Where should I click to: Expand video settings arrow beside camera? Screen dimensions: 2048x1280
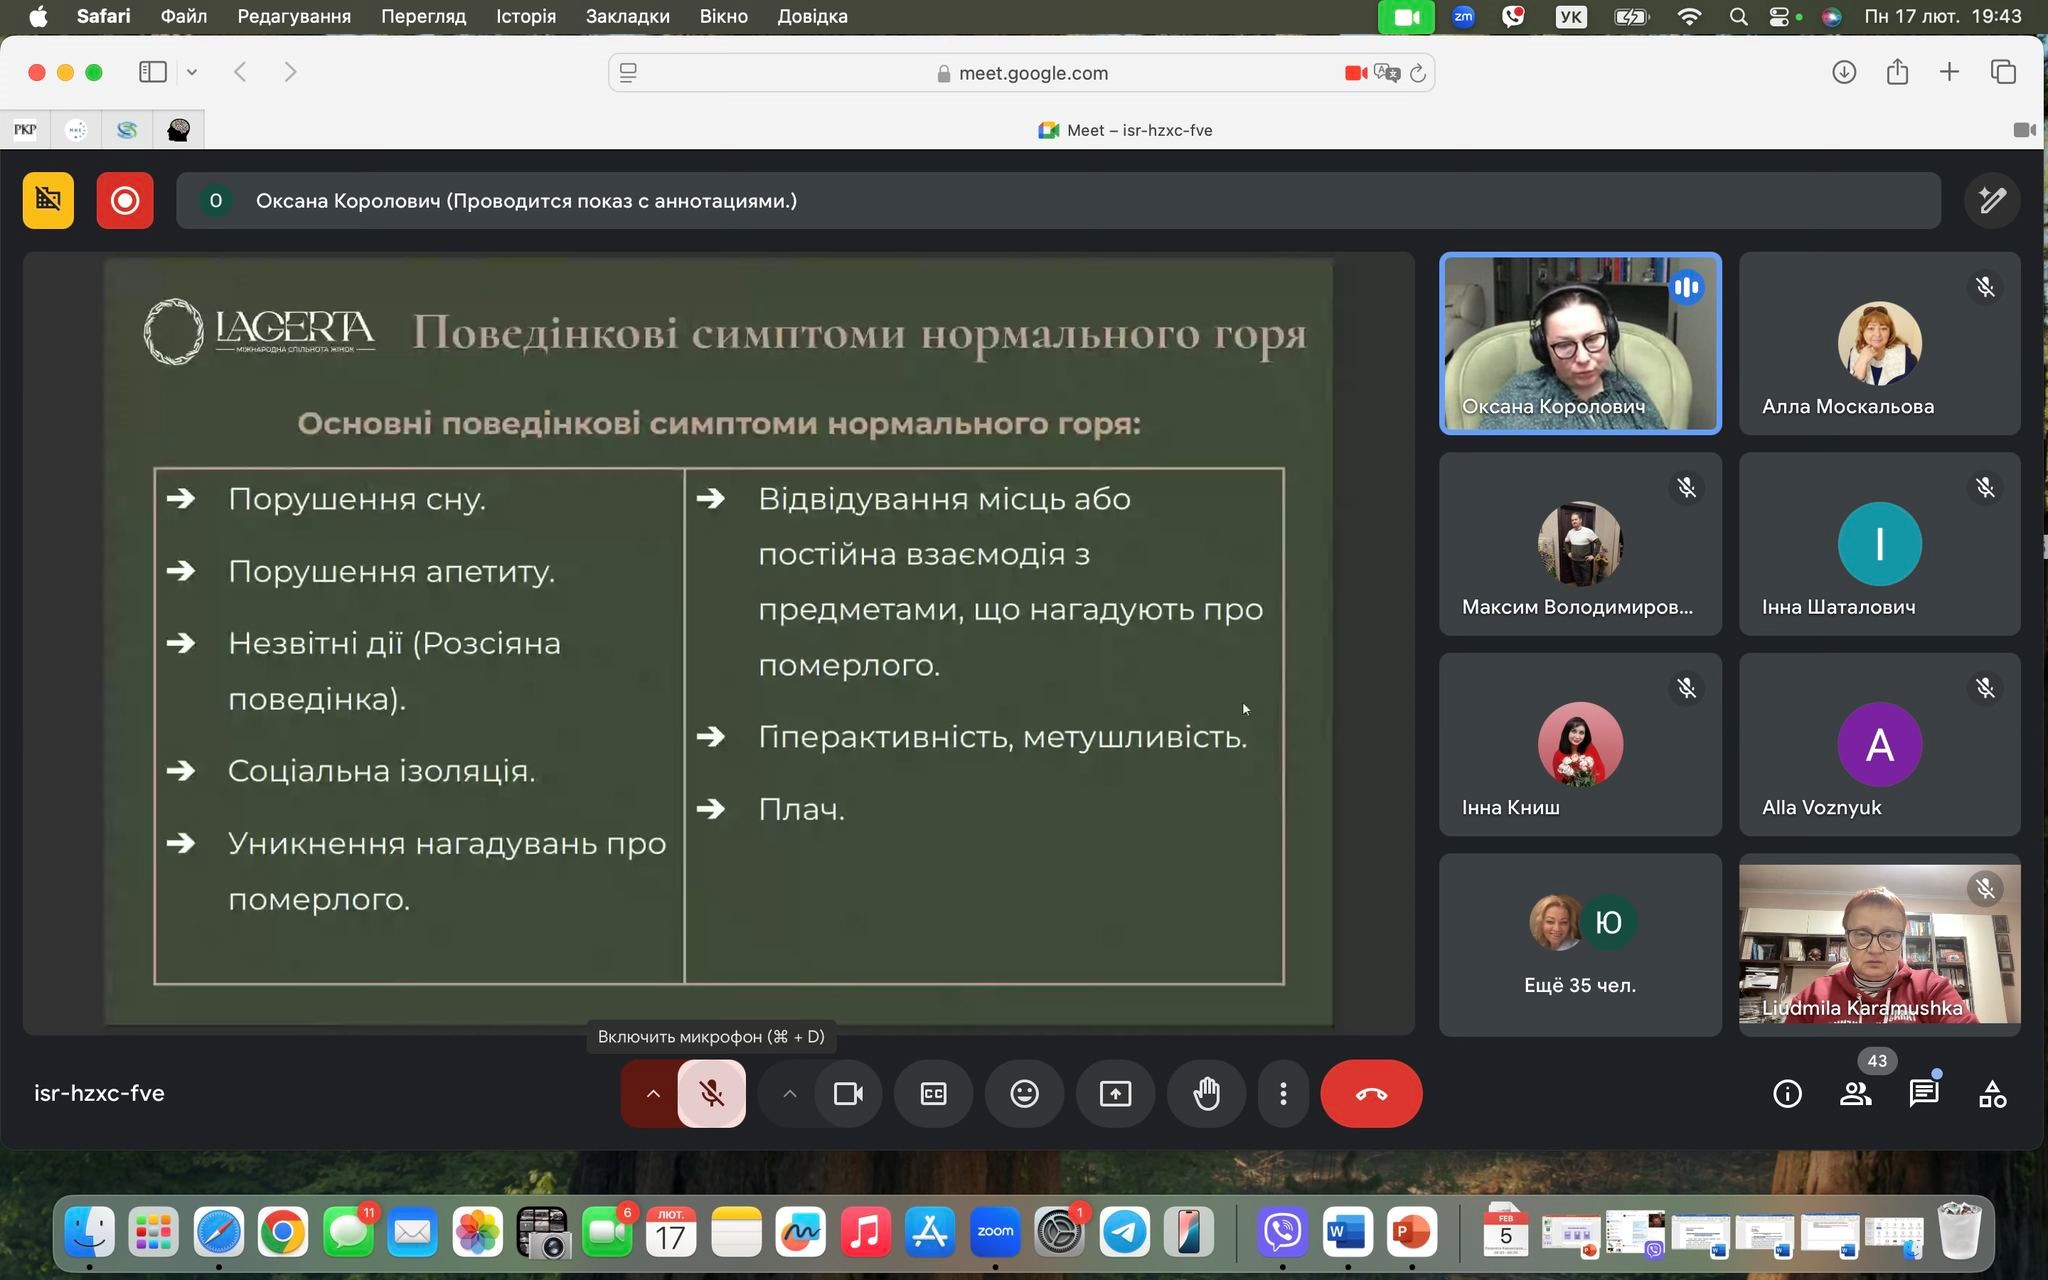[789, 1094]
